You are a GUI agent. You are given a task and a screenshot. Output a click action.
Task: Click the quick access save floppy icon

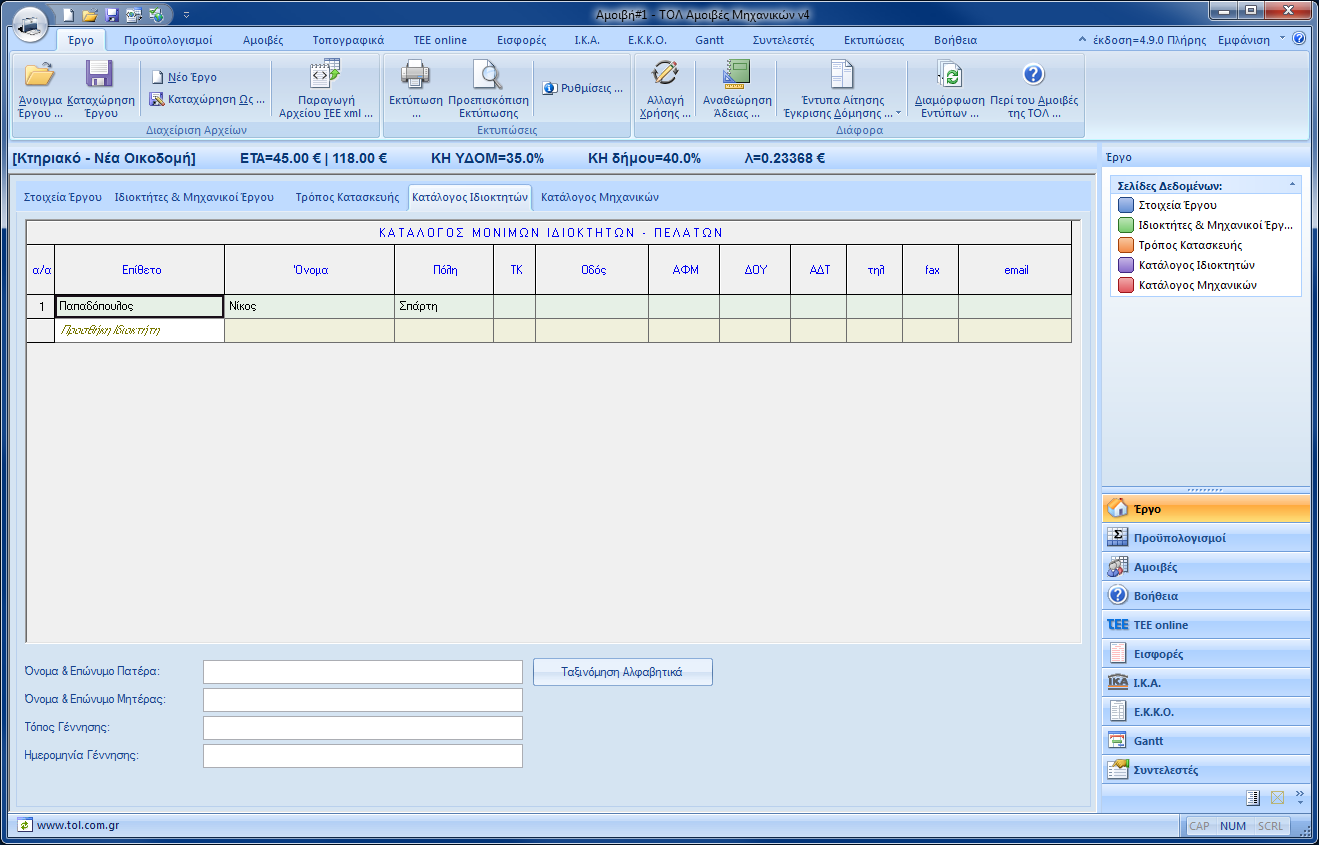point(112,15)
